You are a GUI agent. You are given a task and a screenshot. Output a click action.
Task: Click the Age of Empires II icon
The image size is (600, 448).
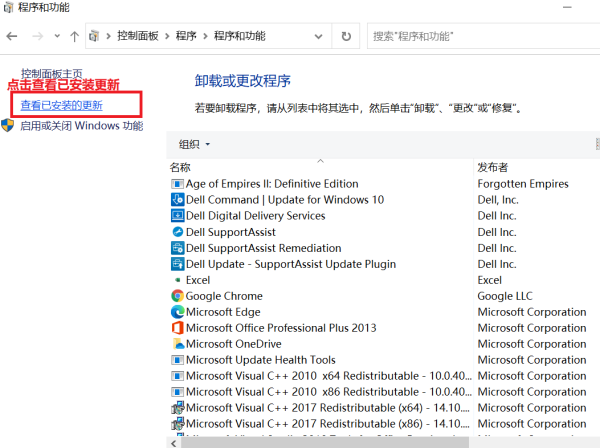tap(177, 184)
